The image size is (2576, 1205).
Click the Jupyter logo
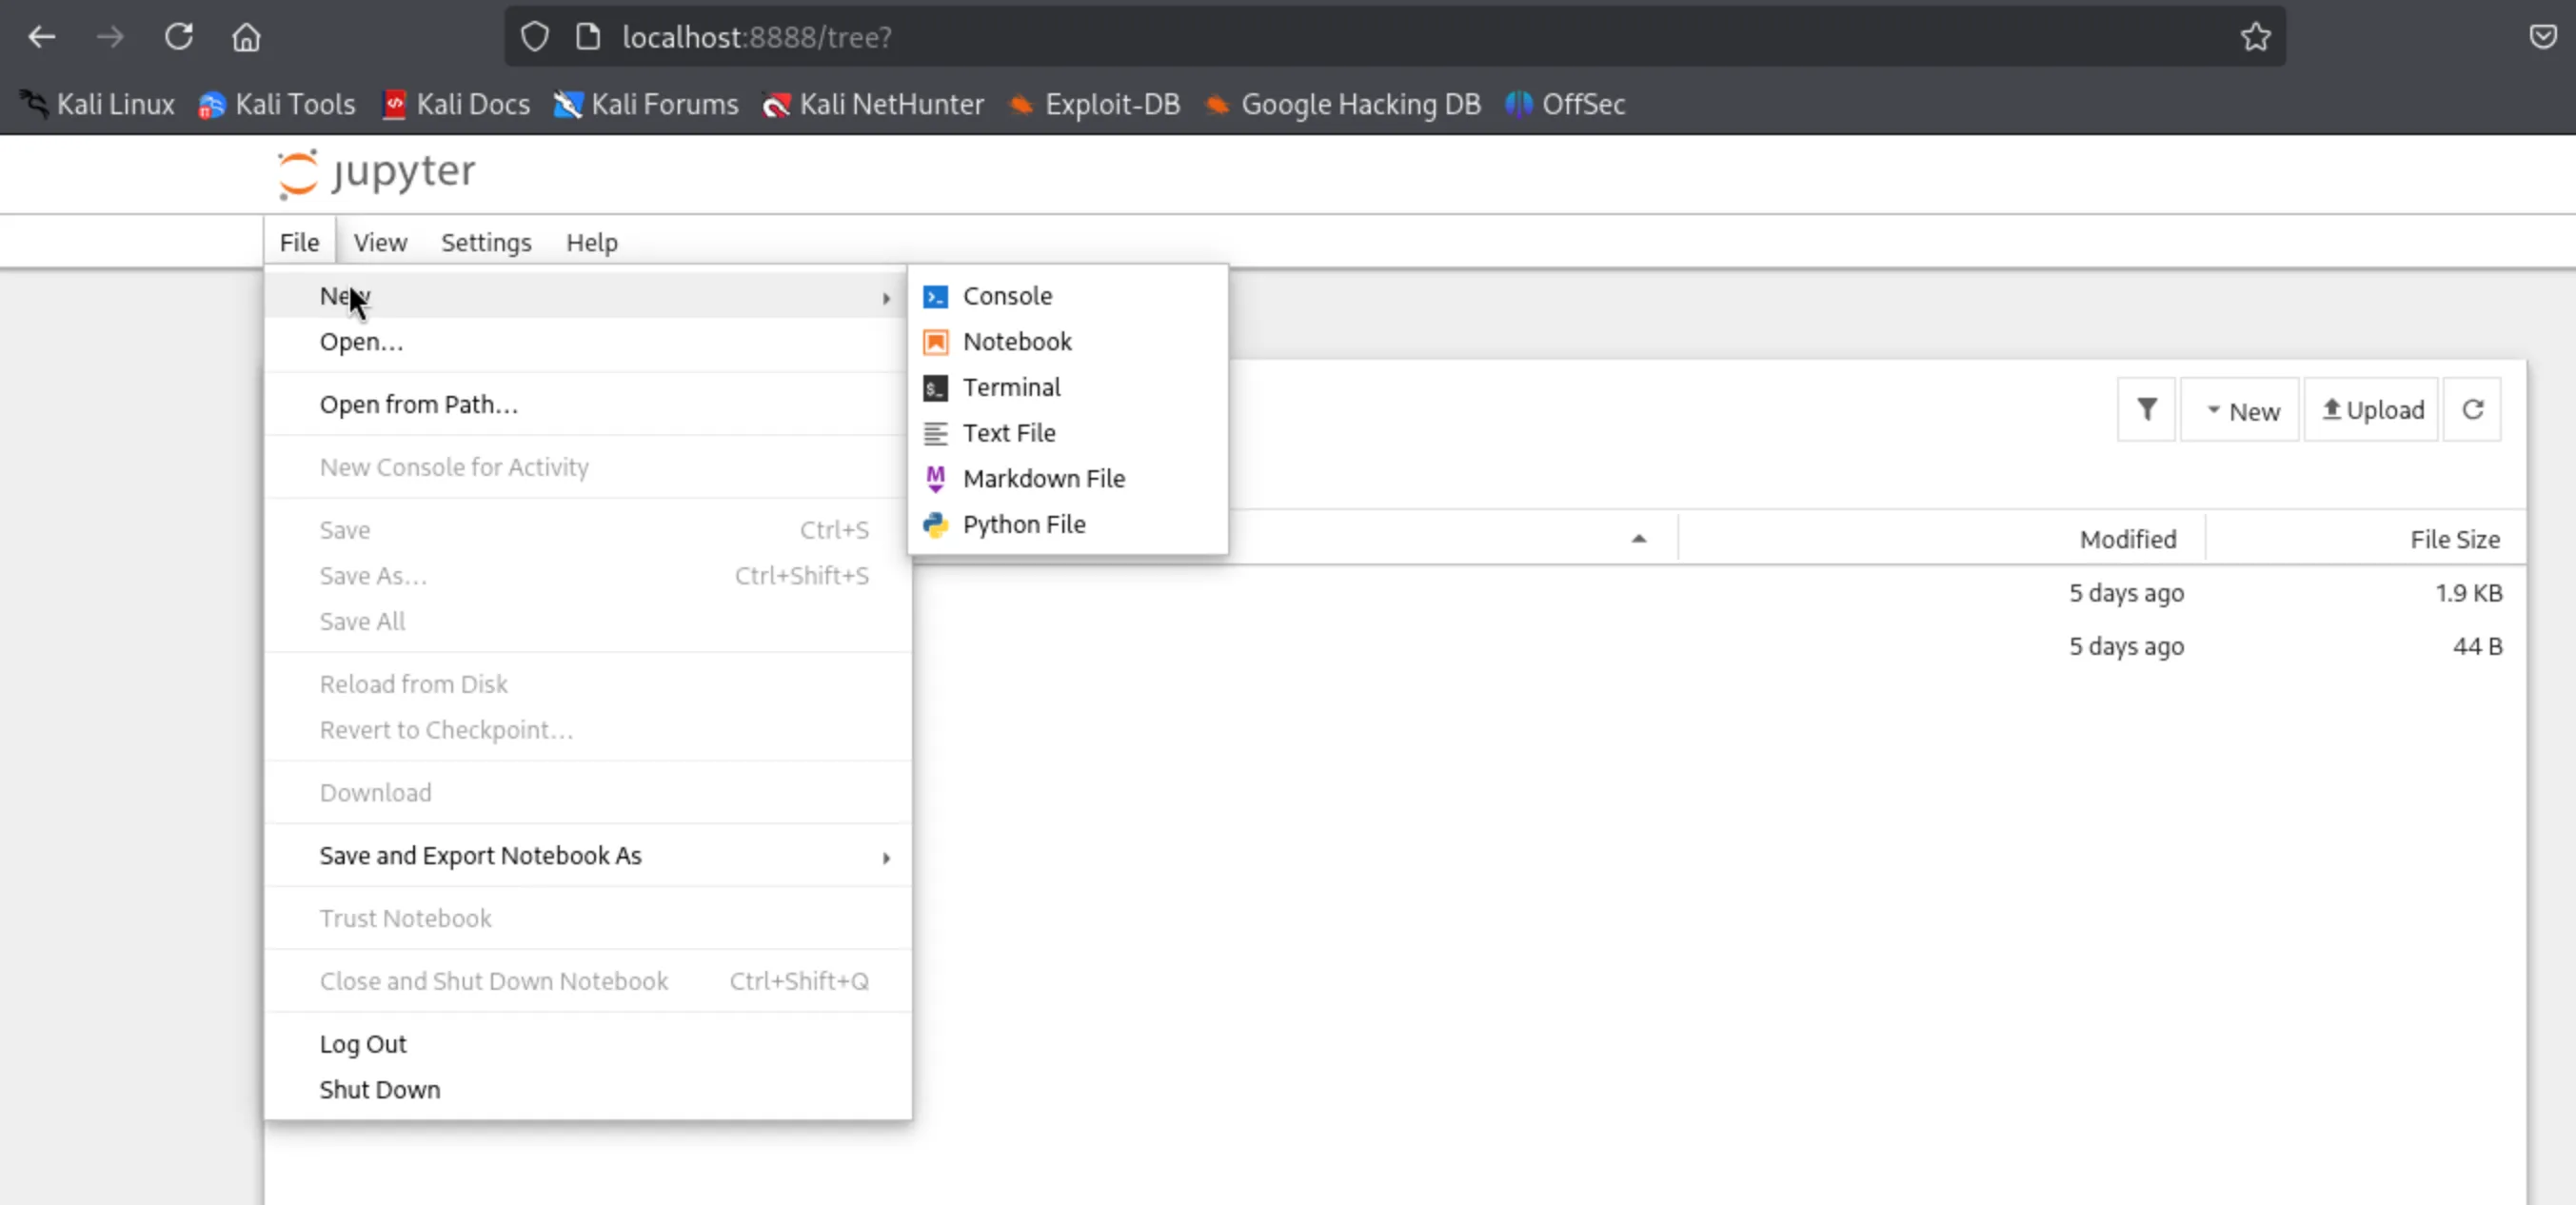coord(377,173)
